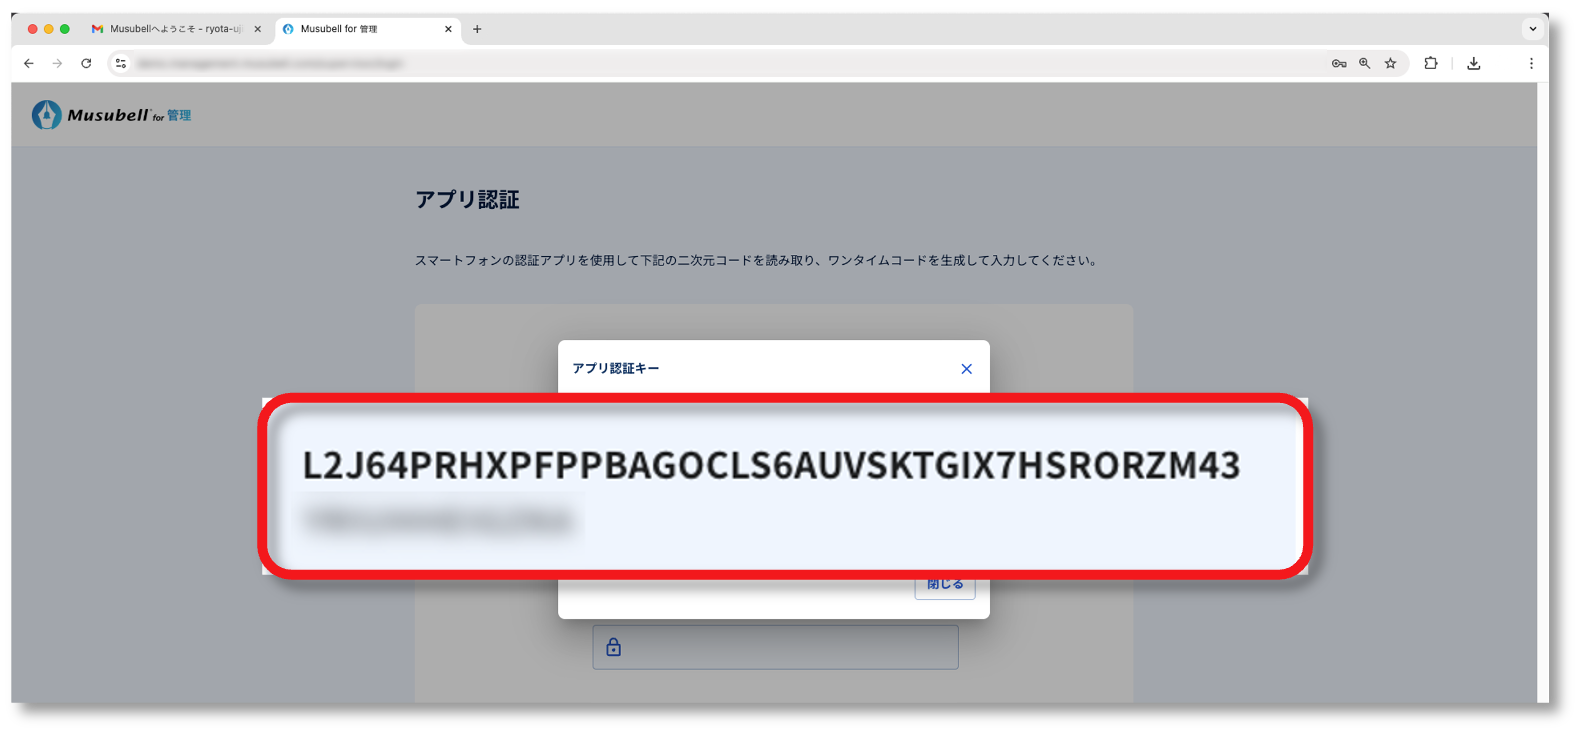Bookmark this page with star icon
The image size is (1581, 733).
coord(1390,63)
